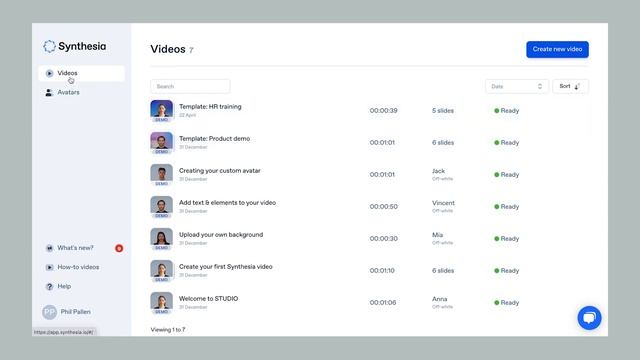
Task: Click Create your first Synthesia video title
Action: pyautogui.click(x=226, y=267)
